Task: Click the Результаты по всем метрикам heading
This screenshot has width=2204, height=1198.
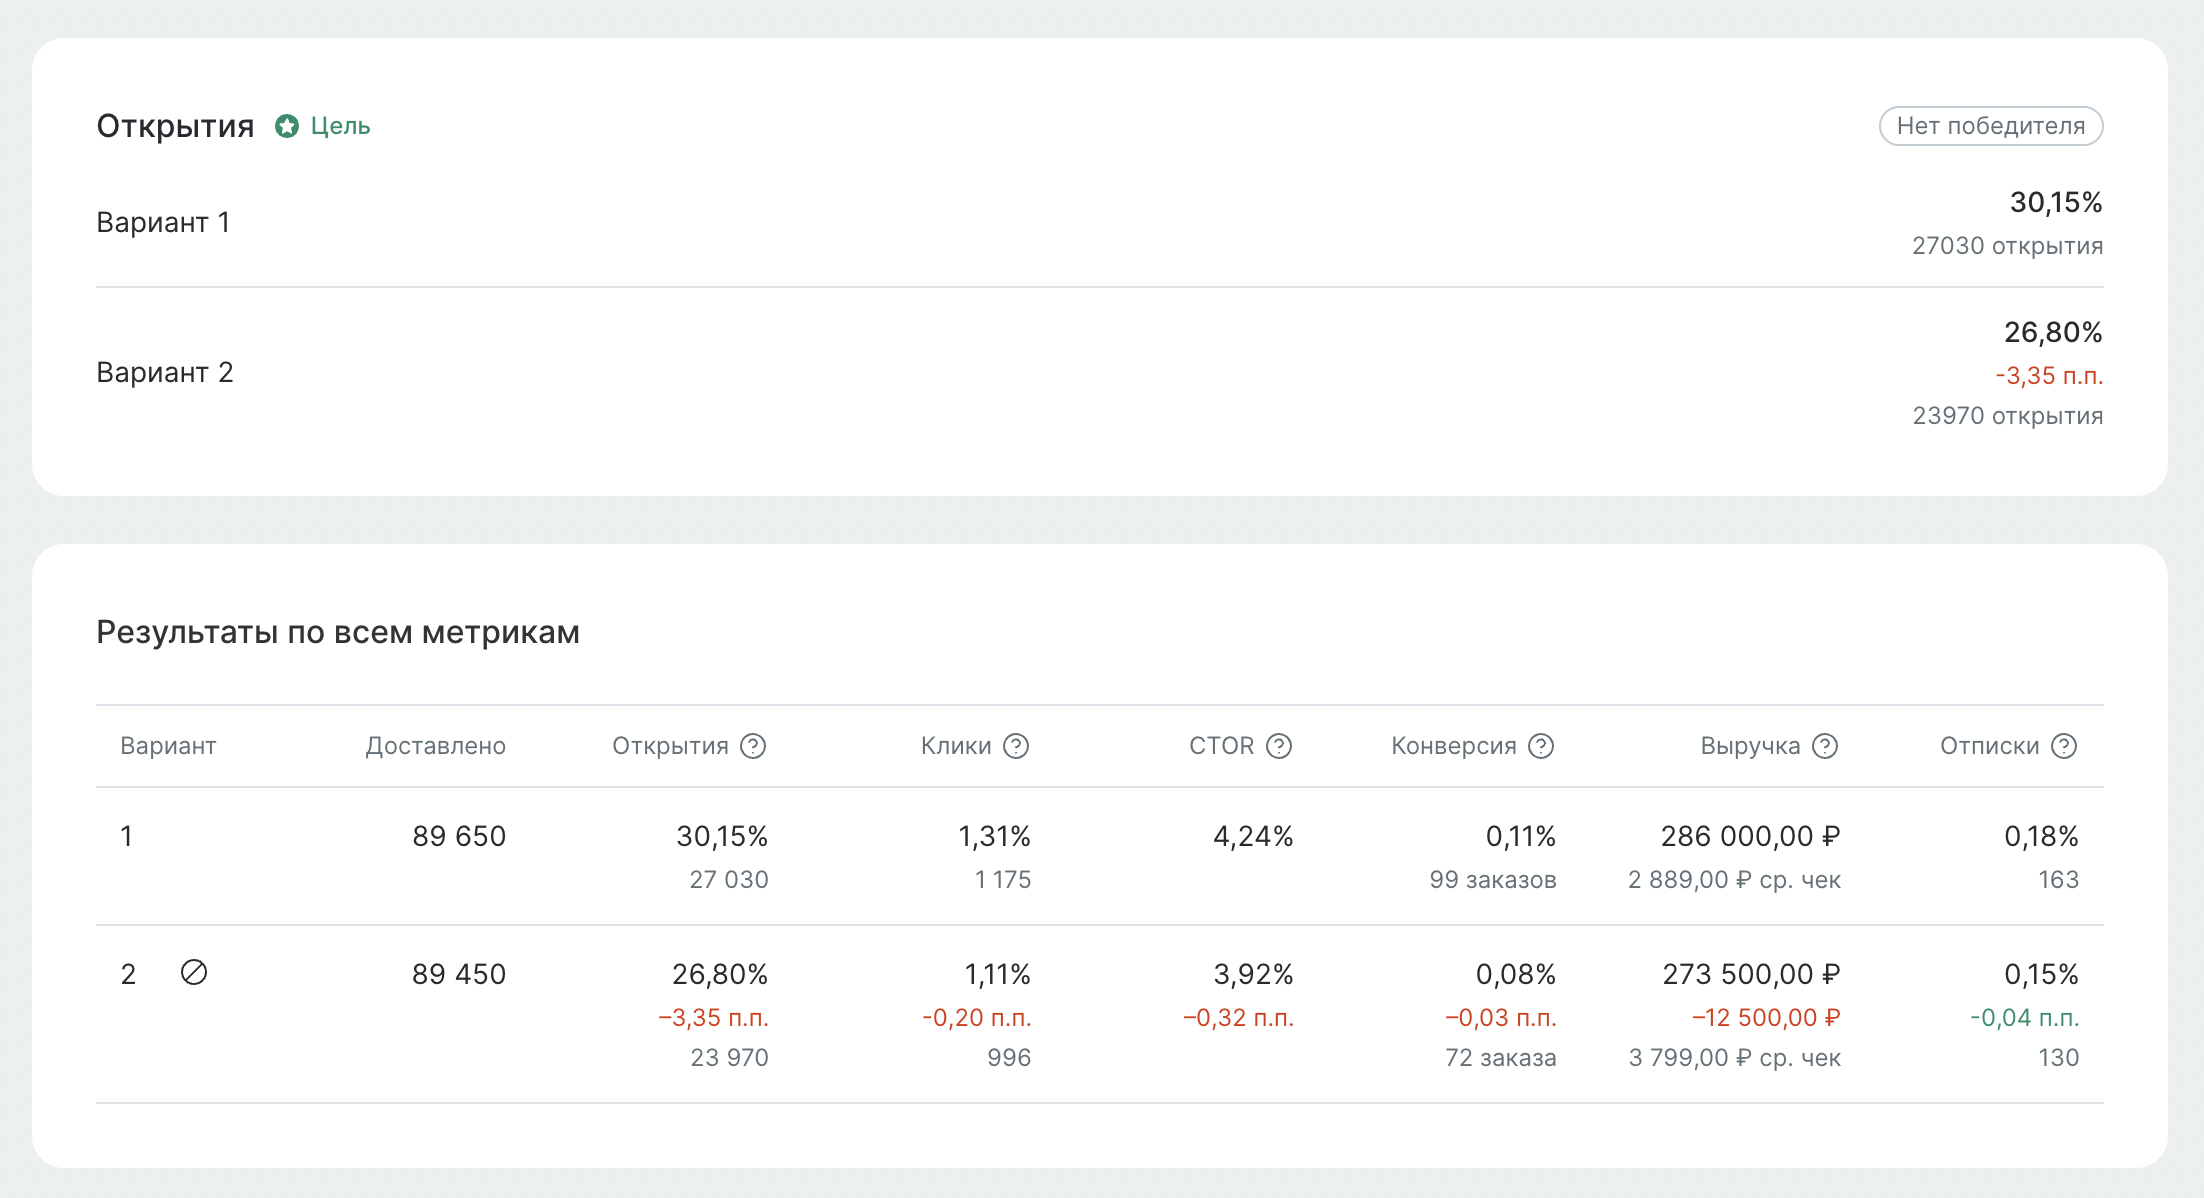Action: [x=338, y=632]
